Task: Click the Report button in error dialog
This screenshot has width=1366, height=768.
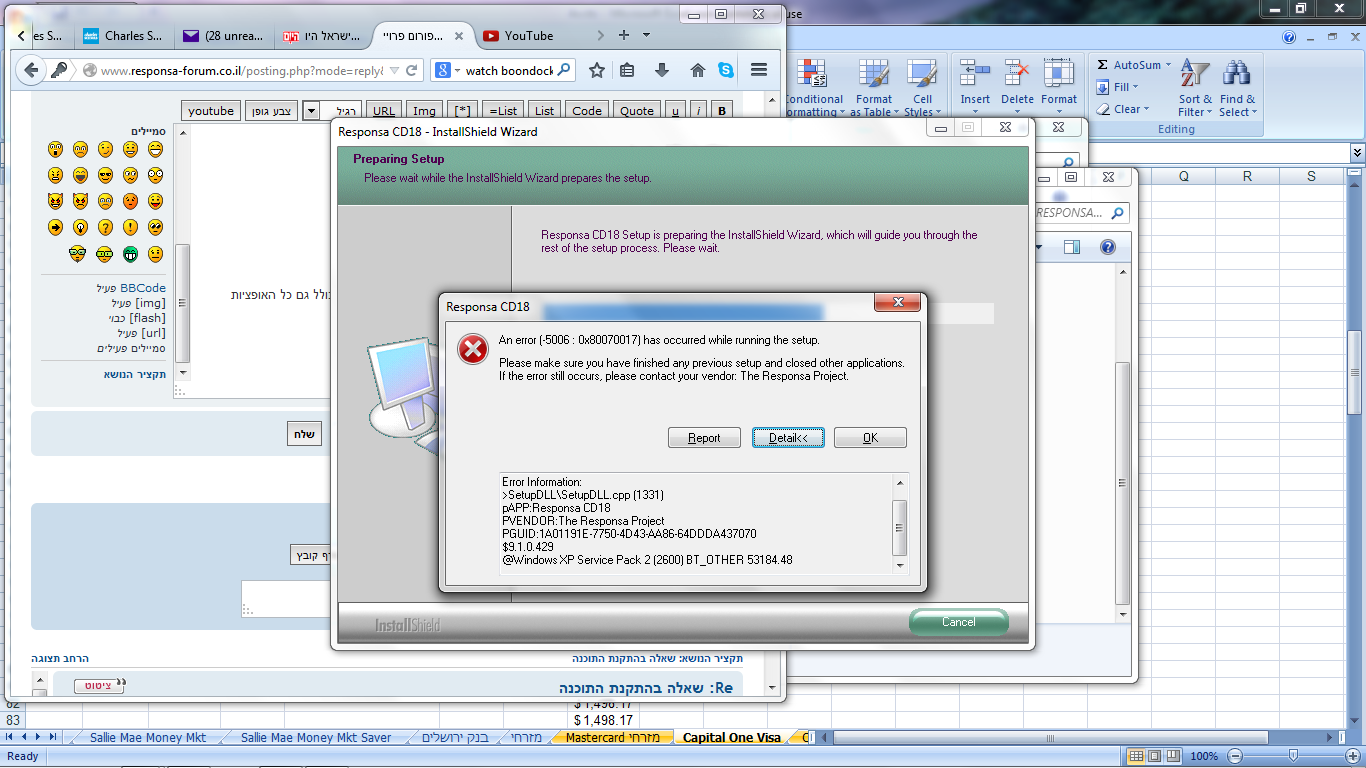Action: click(704, 438)
